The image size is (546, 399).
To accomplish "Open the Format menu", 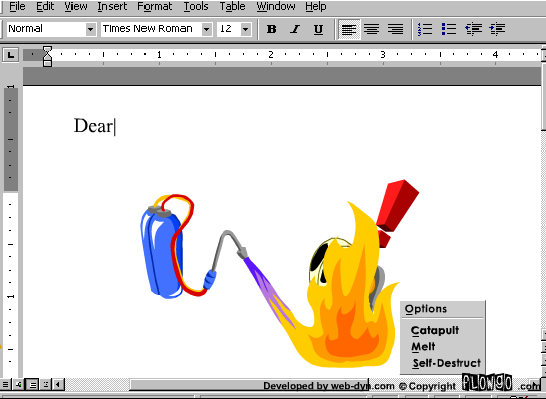I will (154, 6).
